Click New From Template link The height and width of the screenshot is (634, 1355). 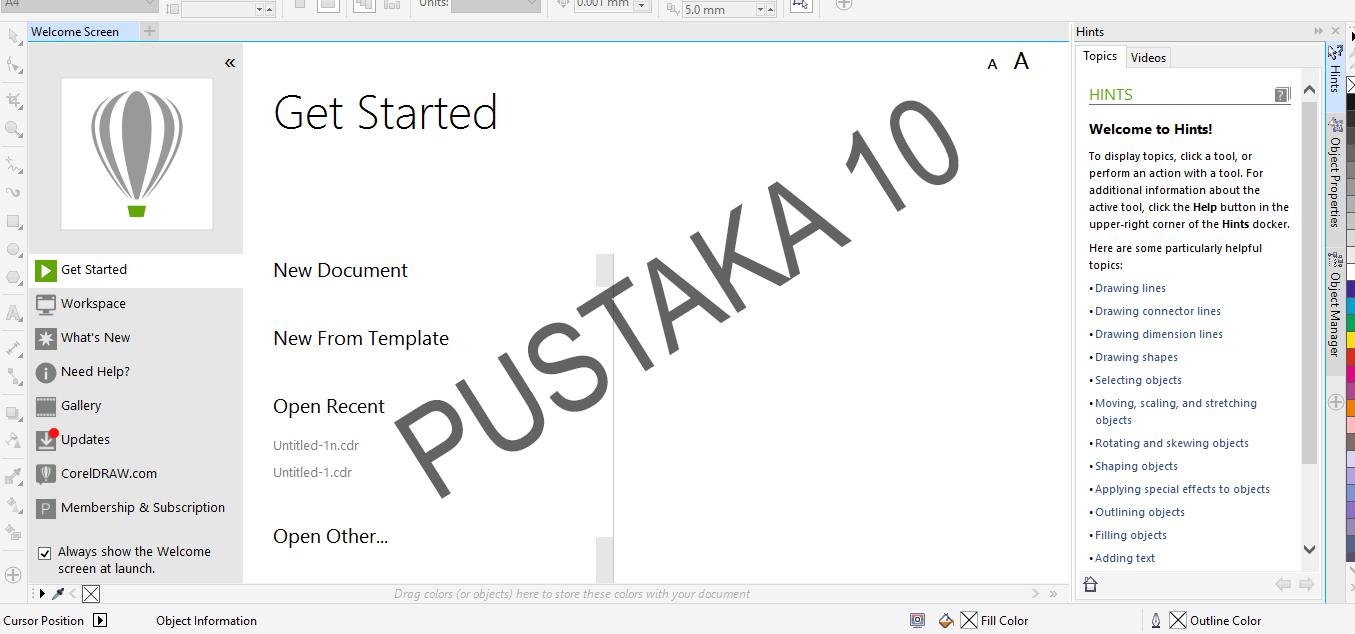pos(361,339)
